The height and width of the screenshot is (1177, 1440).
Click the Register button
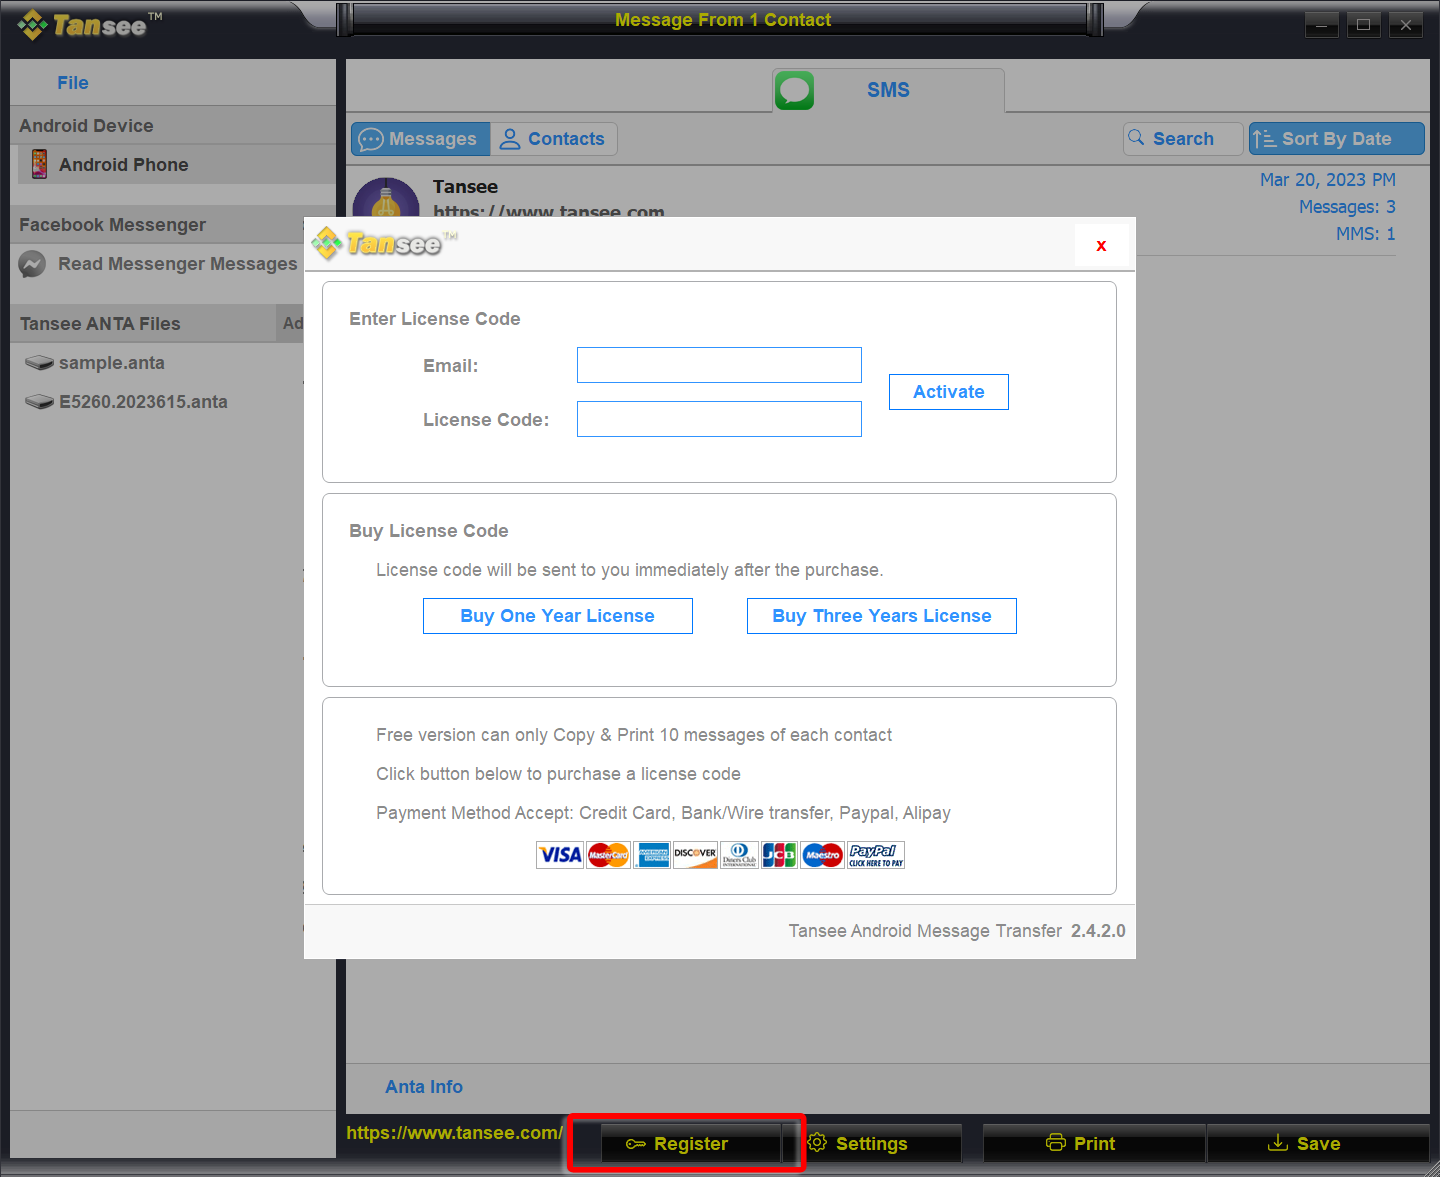tap(690, 1143)
